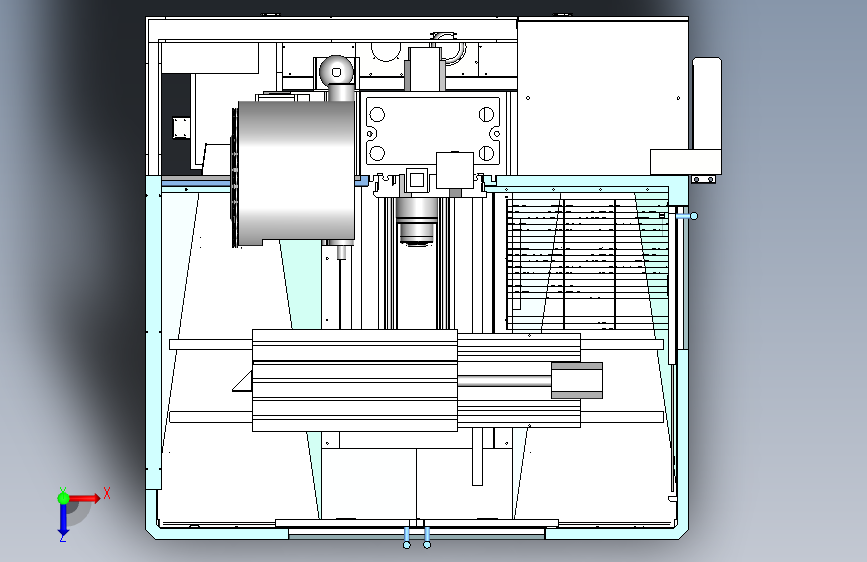Select the right drain pipe at bottom
Image resolution: width=867 pixels, height=562 pixels.
427,538
